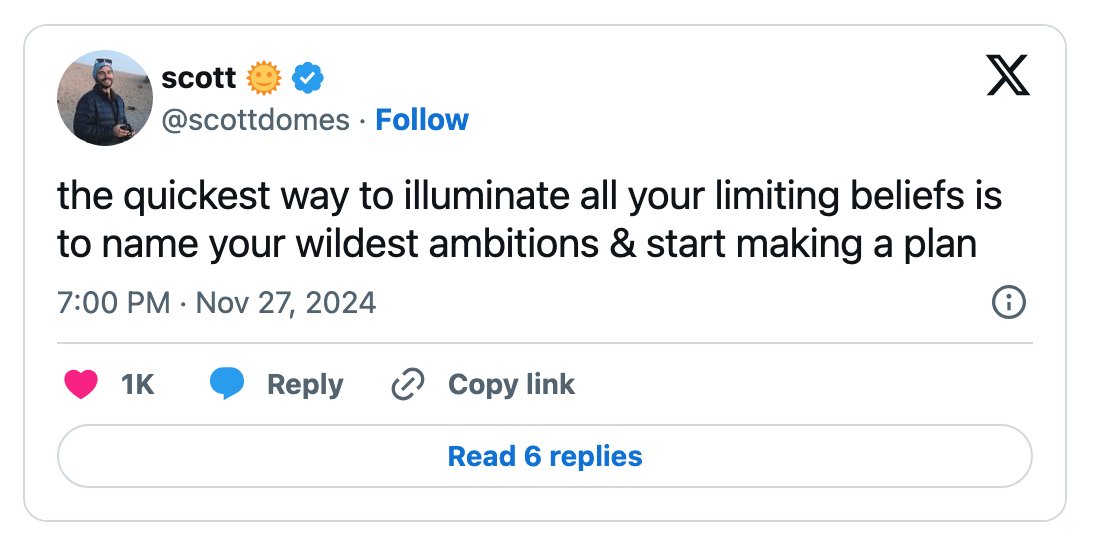The height and width of the screenshot is (554, 1093).
Task: Open the 7:00 PM Nov 27, 2024 timestamp
Action: (217, 303)
